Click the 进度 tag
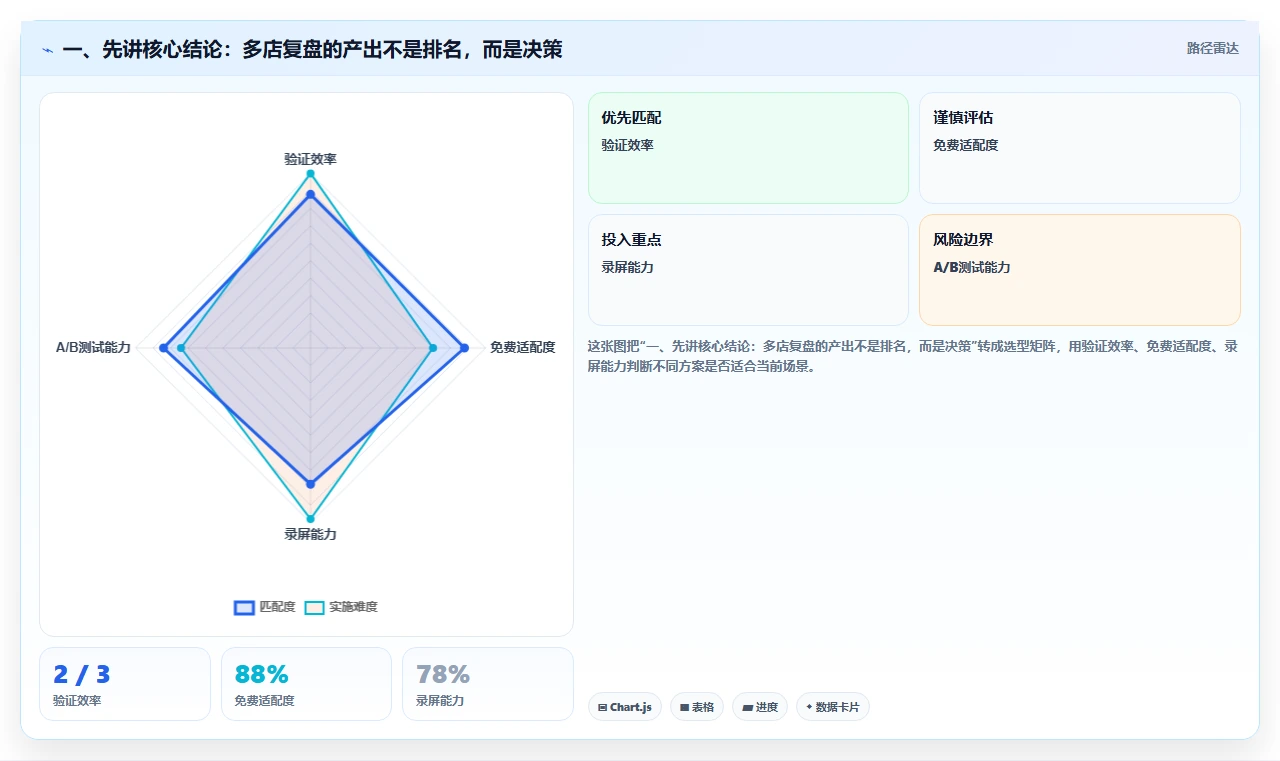 coord(760,707)
